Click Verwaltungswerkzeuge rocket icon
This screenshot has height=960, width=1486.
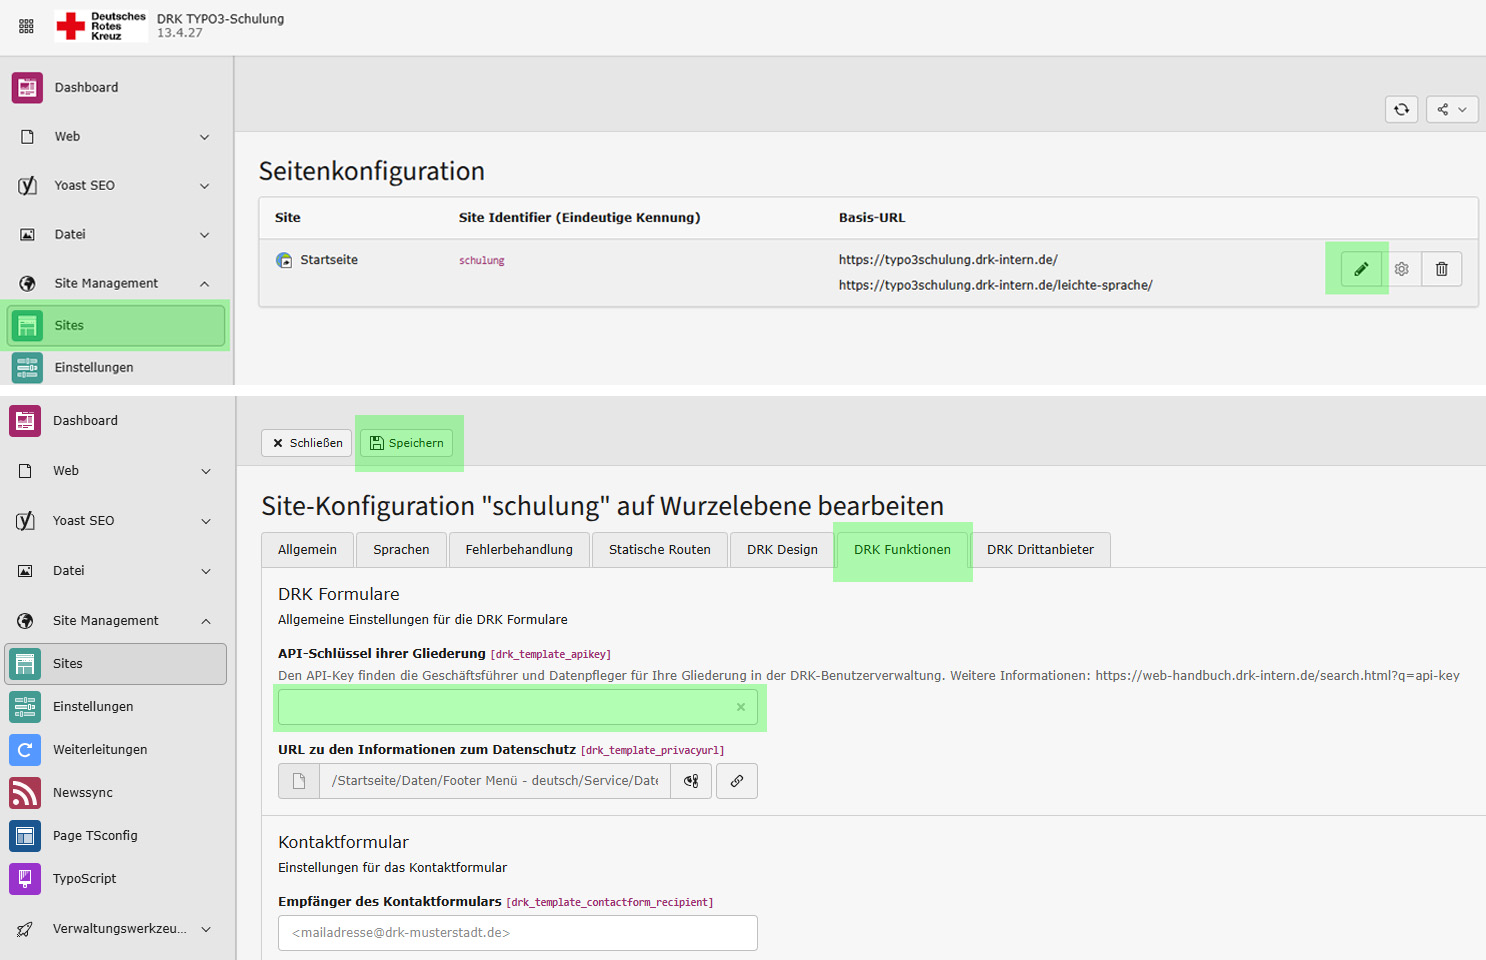[x=25, y=929]
